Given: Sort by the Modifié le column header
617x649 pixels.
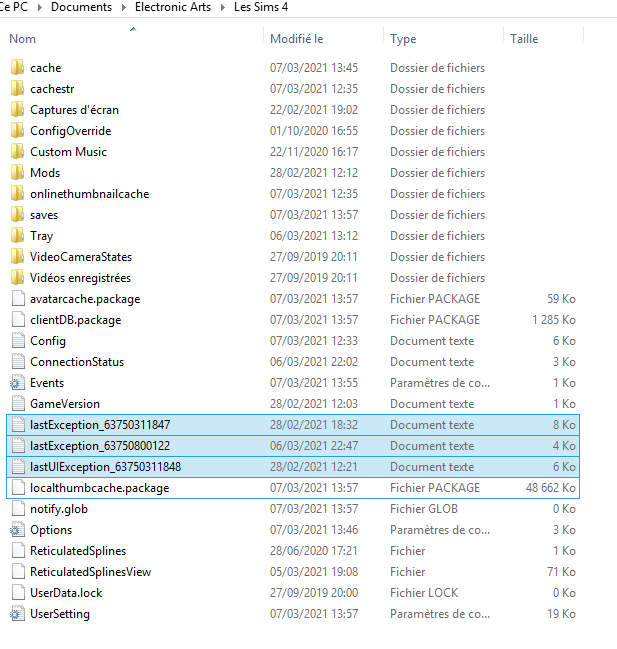Looking at the screenshot, I should tap(296, 39).
